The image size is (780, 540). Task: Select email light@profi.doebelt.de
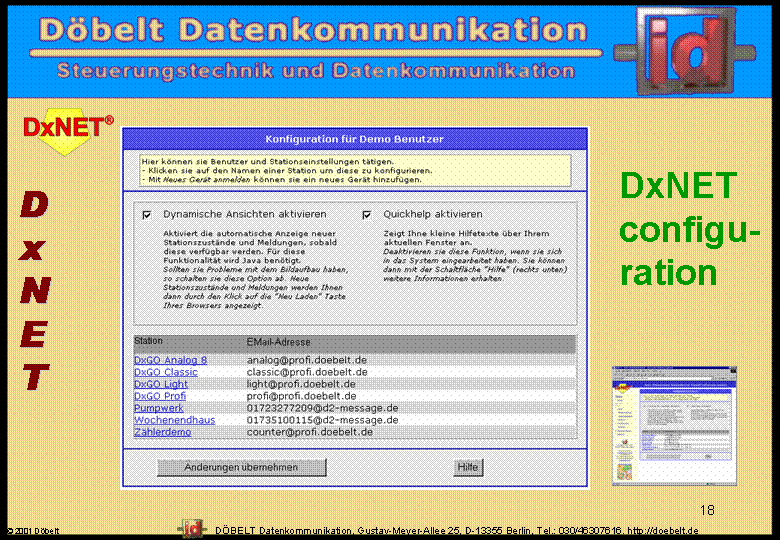click(x=301, y=384)
